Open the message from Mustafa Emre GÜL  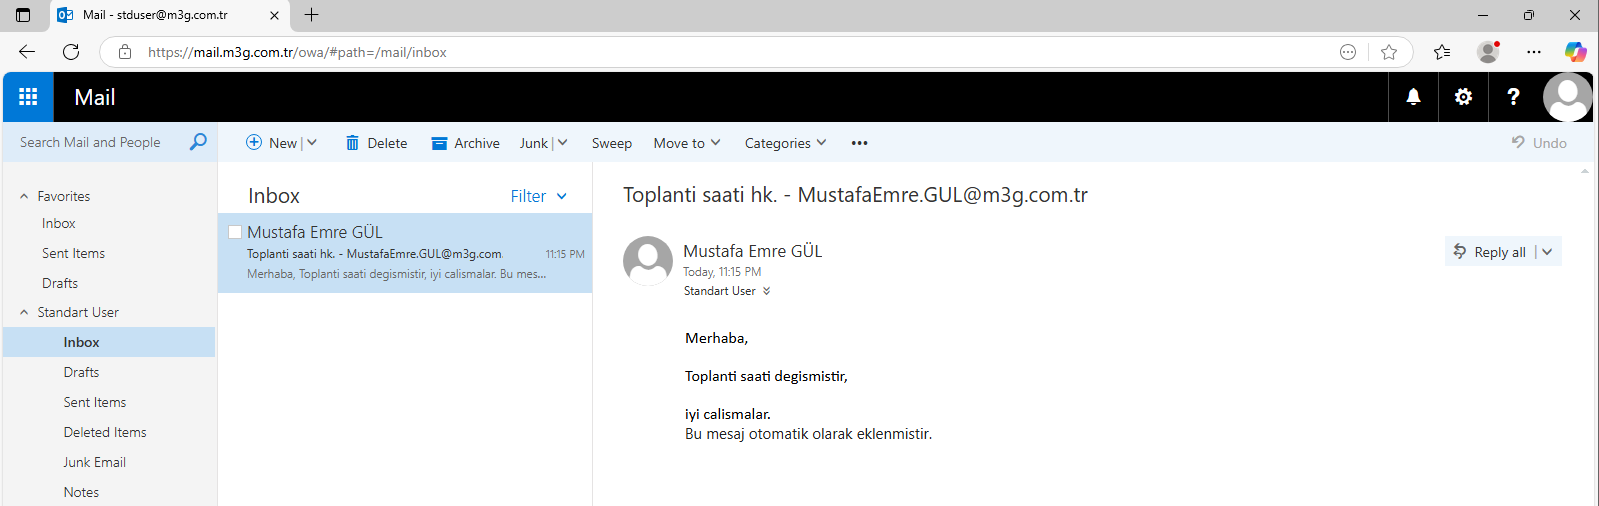coord(405,253)
